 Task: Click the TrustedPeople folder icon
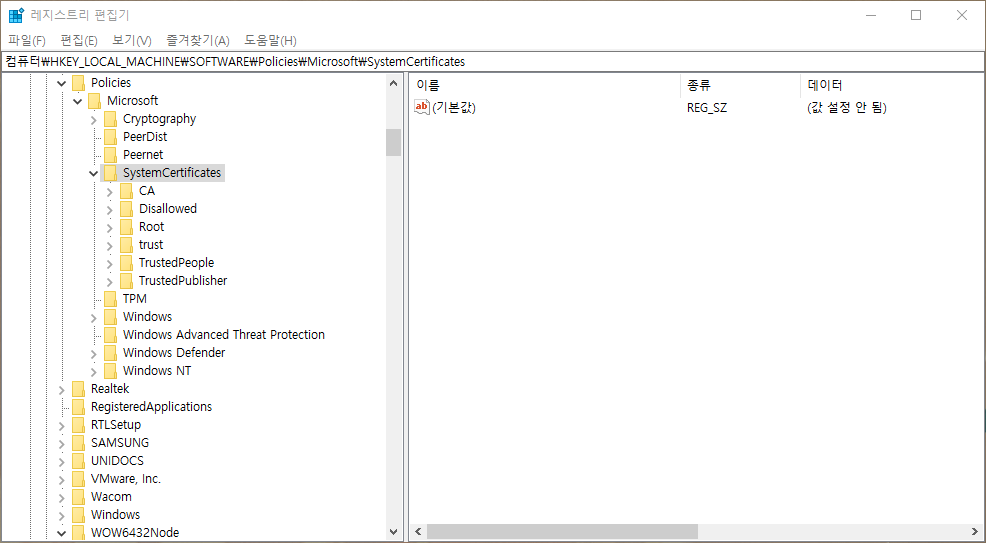(x=126, y=263)
